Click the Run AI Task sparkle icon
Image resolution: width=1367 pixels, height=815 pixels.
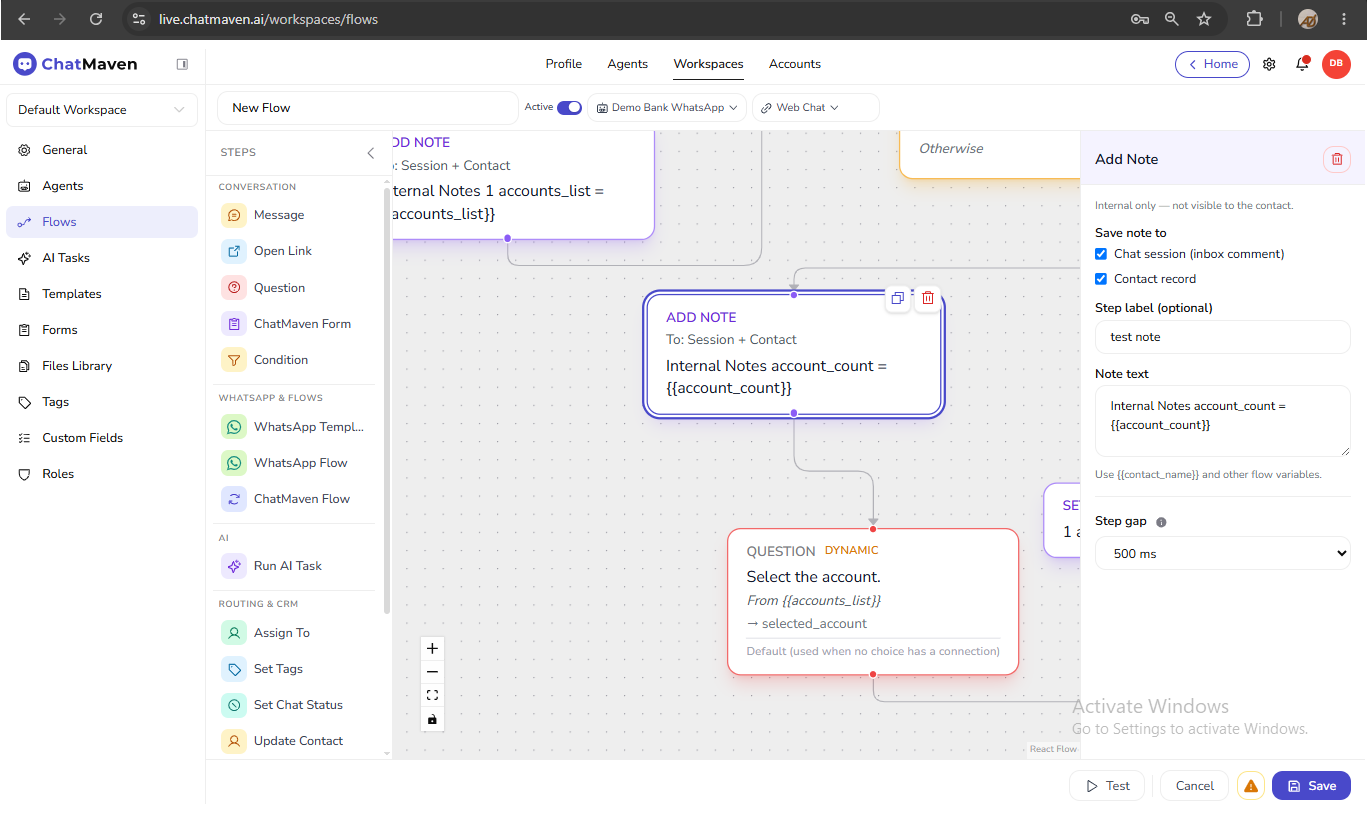[234, 566]
